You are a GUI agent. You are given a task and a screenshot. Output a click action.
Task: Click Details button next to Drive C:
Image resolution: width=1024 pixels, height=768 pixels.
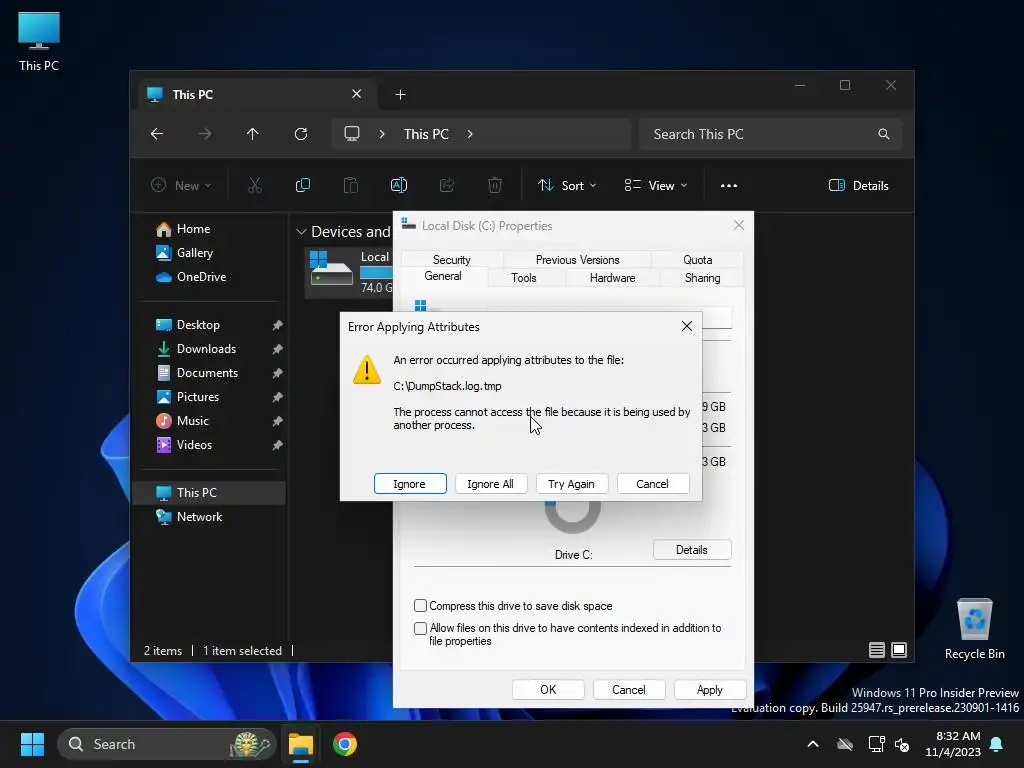coord(692,550)
